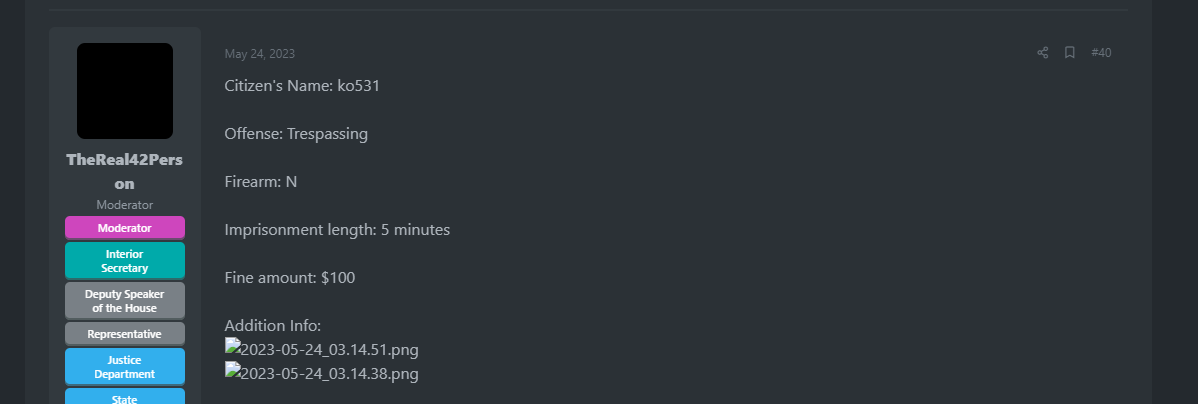
Task: Open the post permalink #40
Action: pyautogui.click(x=1101, y=53)
